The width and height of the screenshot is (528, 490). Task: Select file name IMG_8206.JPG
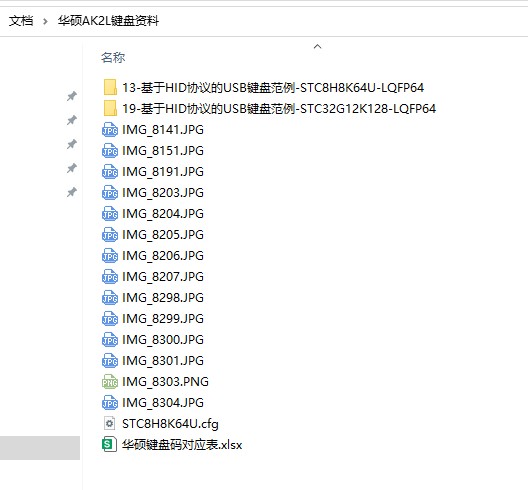(x=163, y=256)
